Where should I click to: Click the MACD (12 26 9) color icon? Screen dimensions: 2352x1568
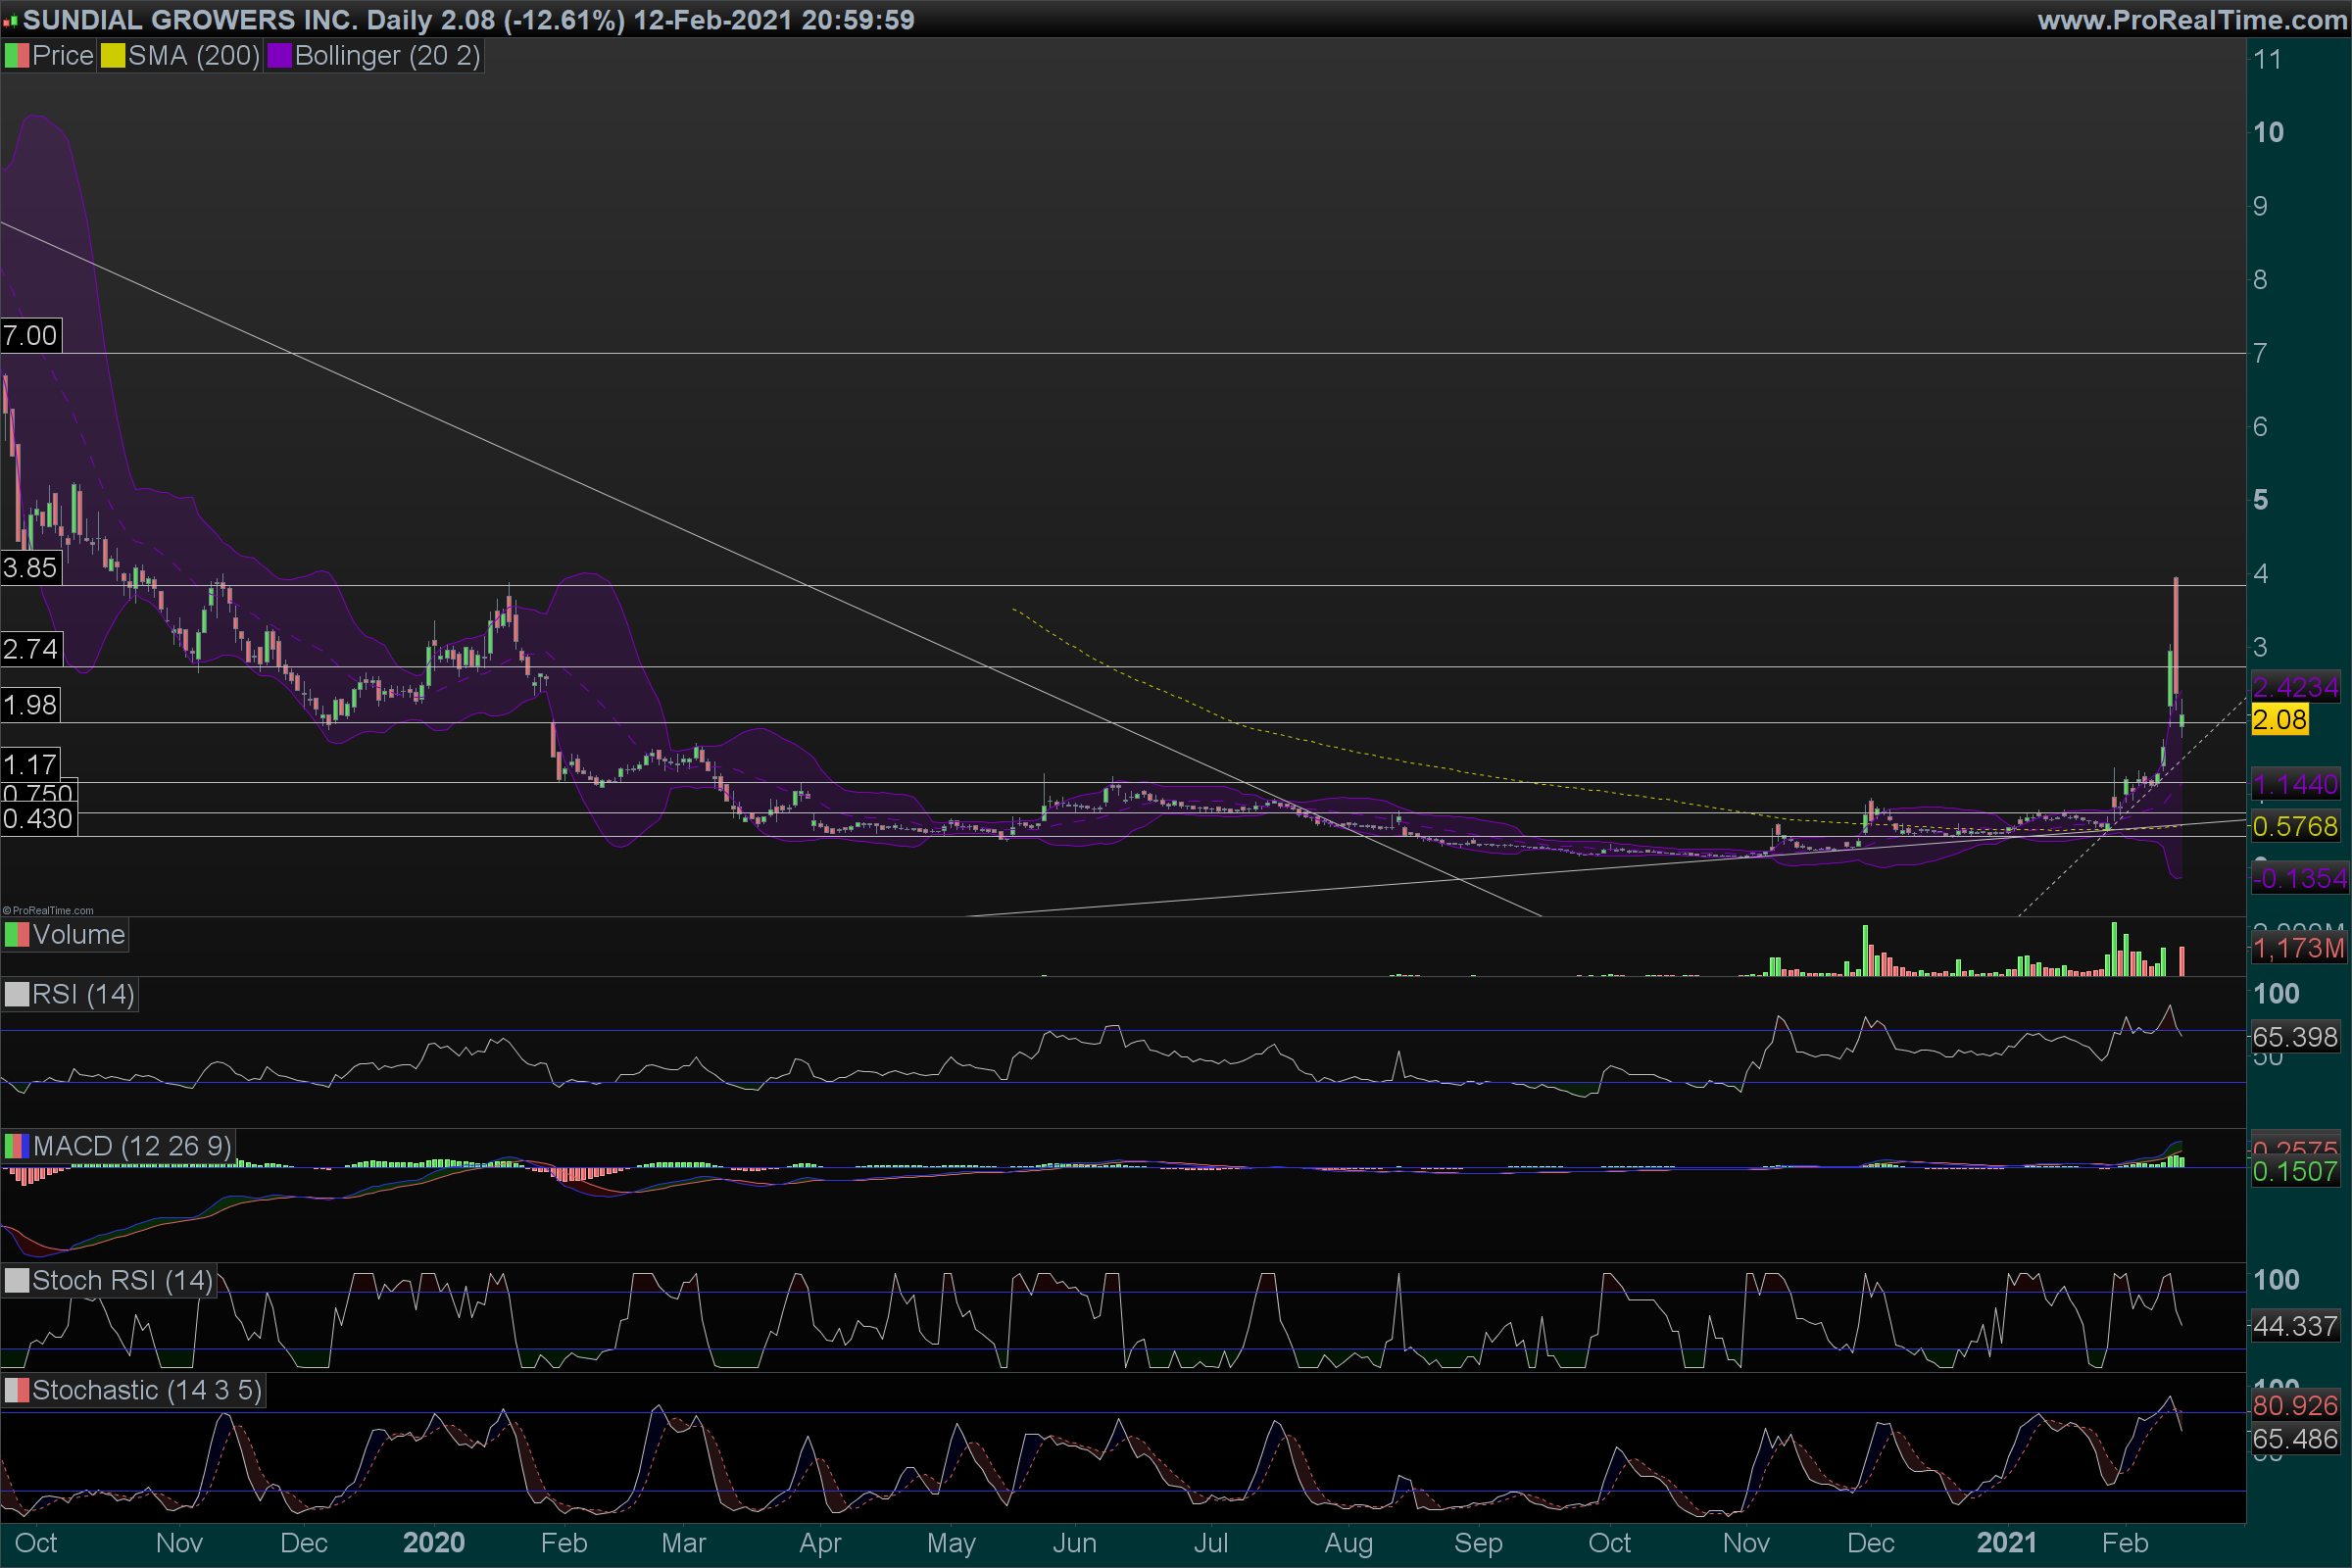(x=16, y=1146)
